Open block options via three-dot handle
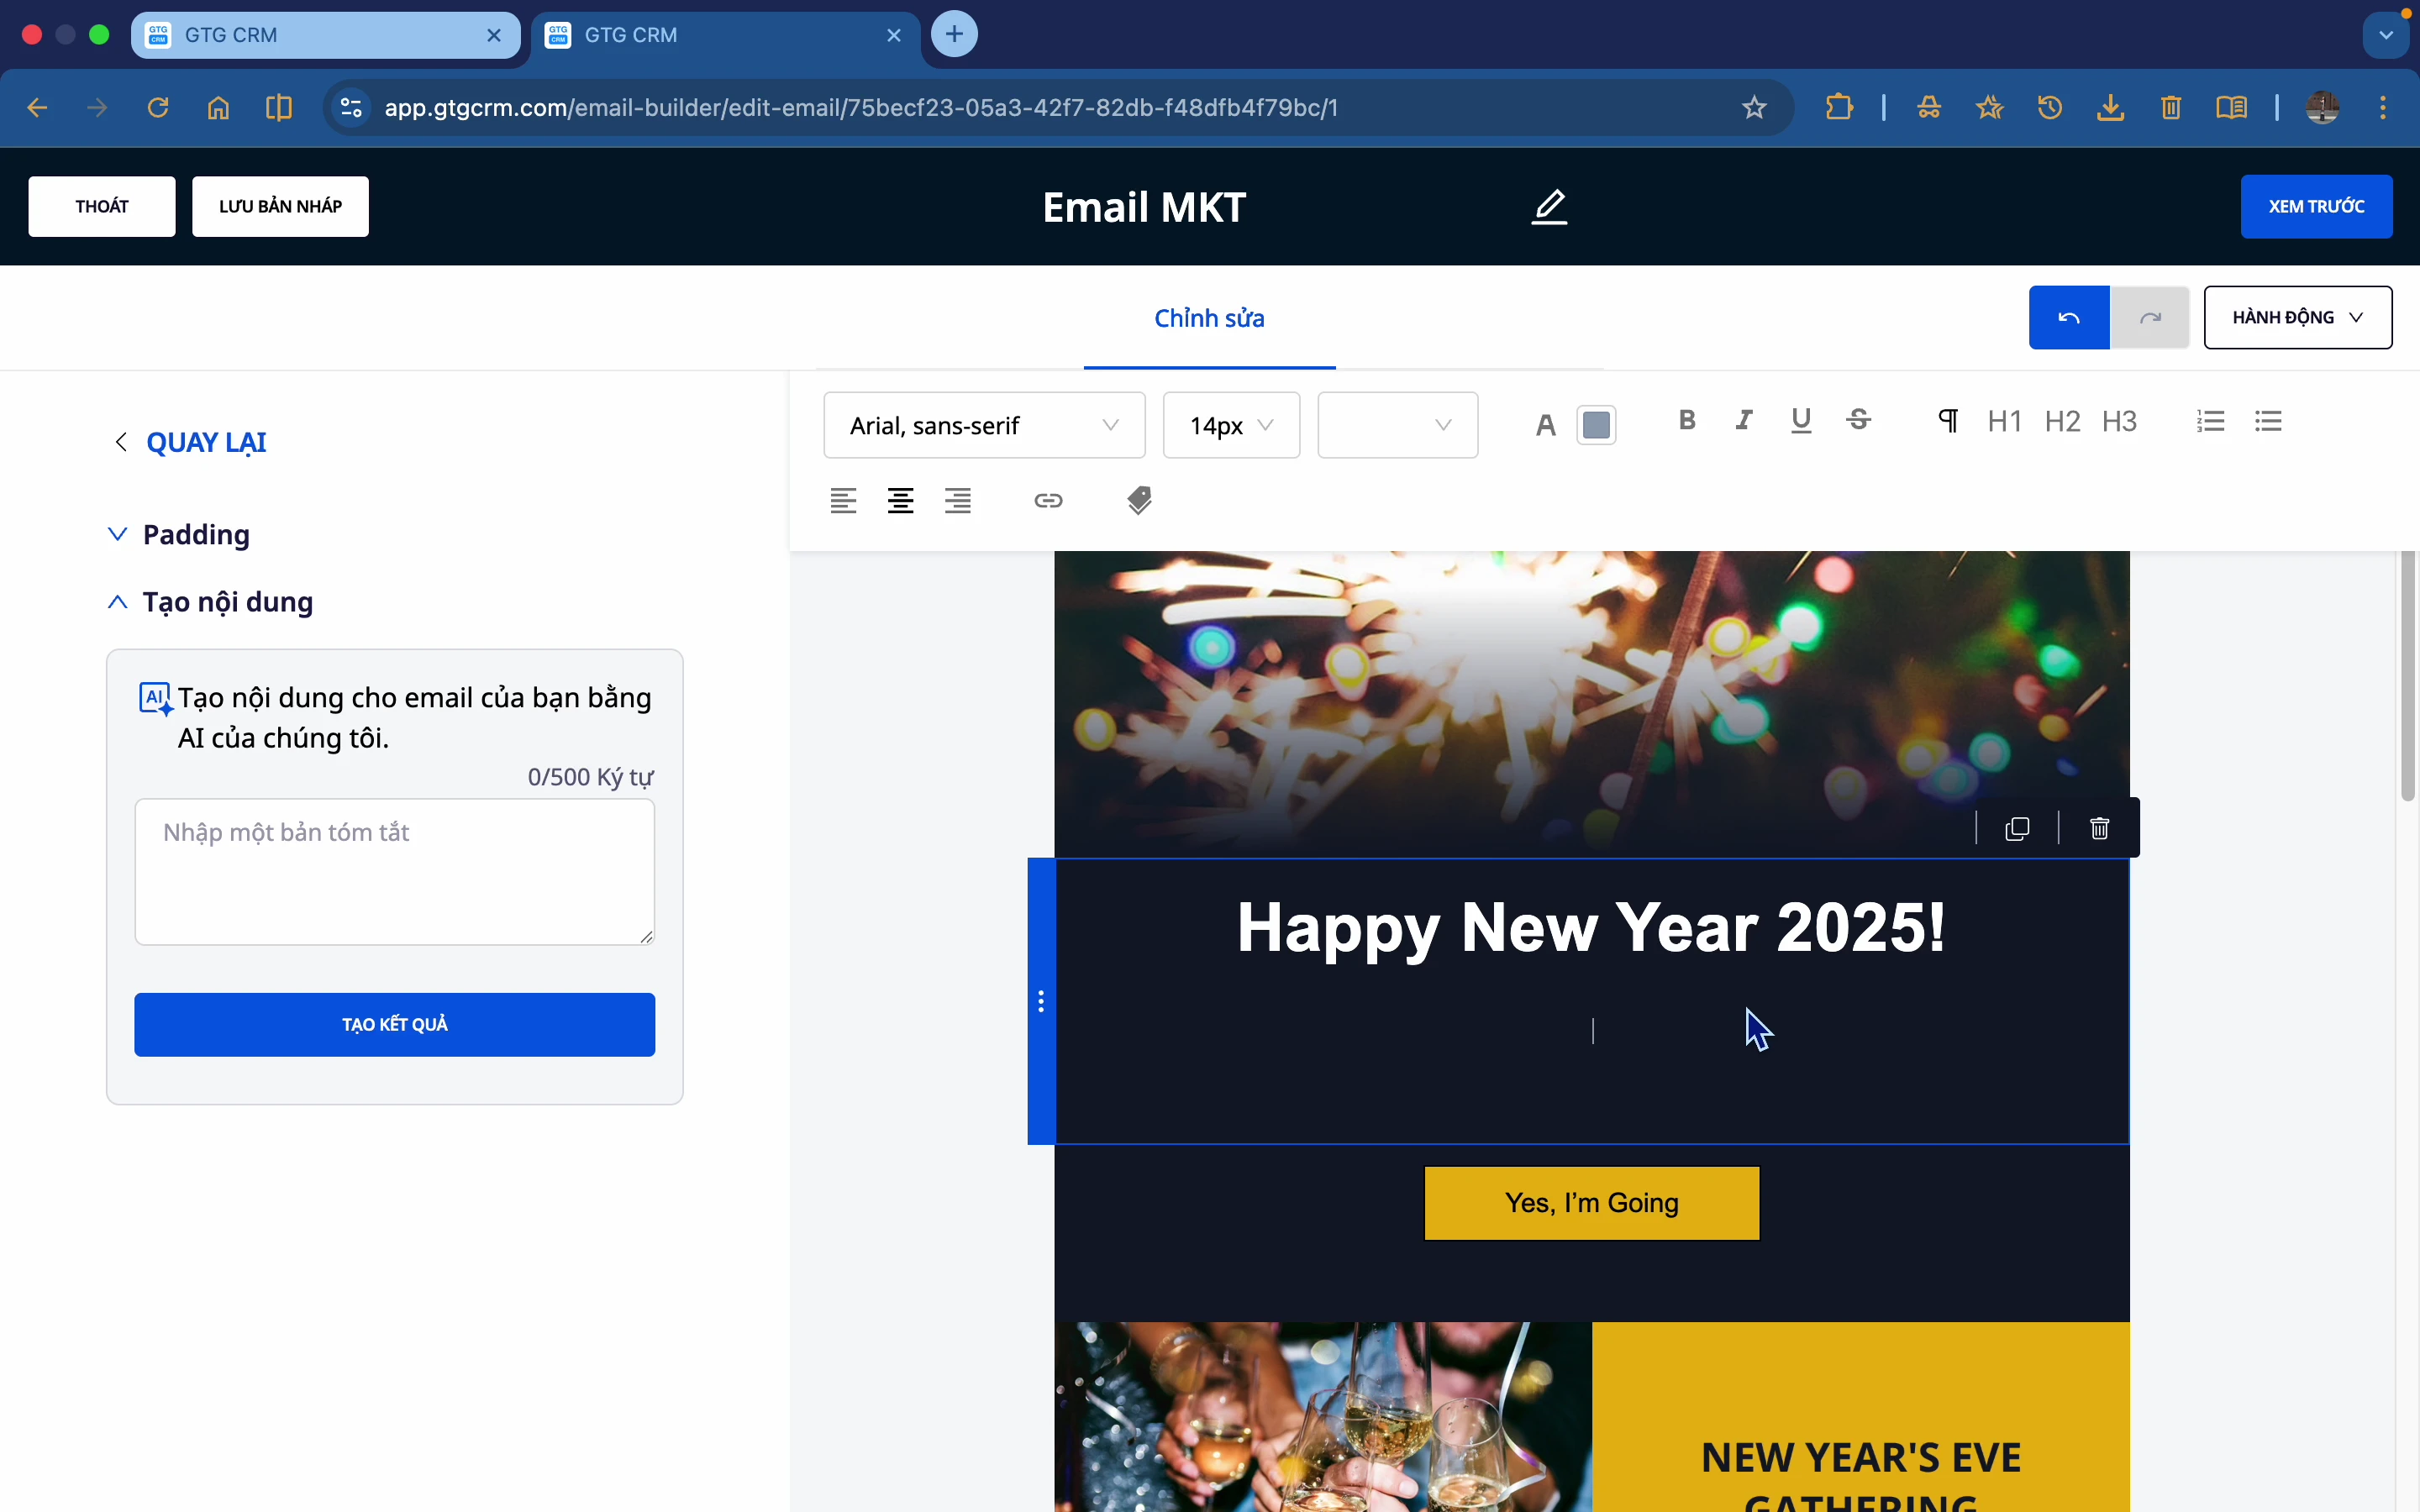Viewport: 2420px width, 1512px height. pyautogui.click(x=1042, y=1000)
